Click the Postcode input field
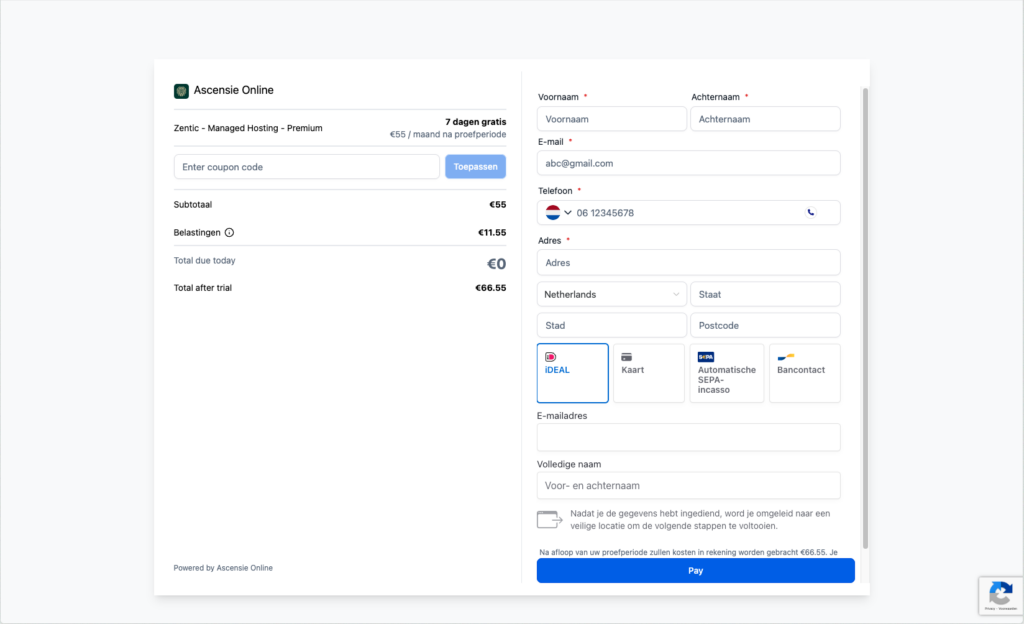This screenshot has height=624, width=1024. point(765,326)
